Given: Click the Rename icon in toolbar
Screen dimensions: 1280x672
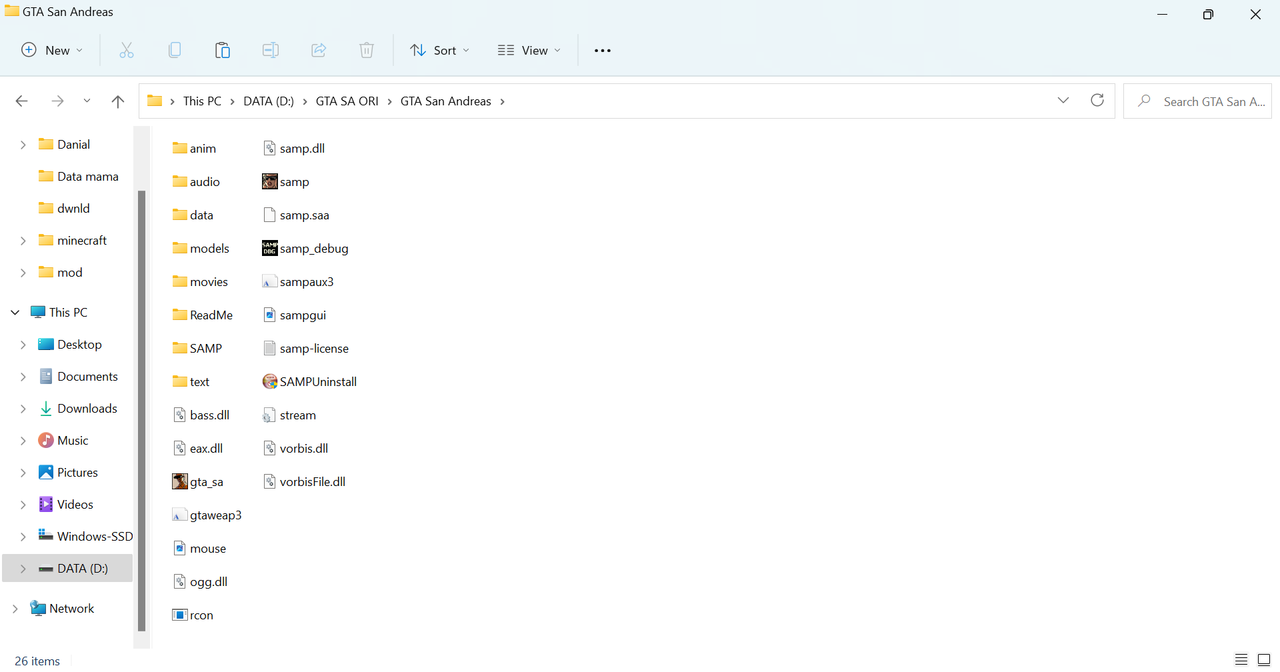Looking at the screenshot, I should tap(270, 50).
